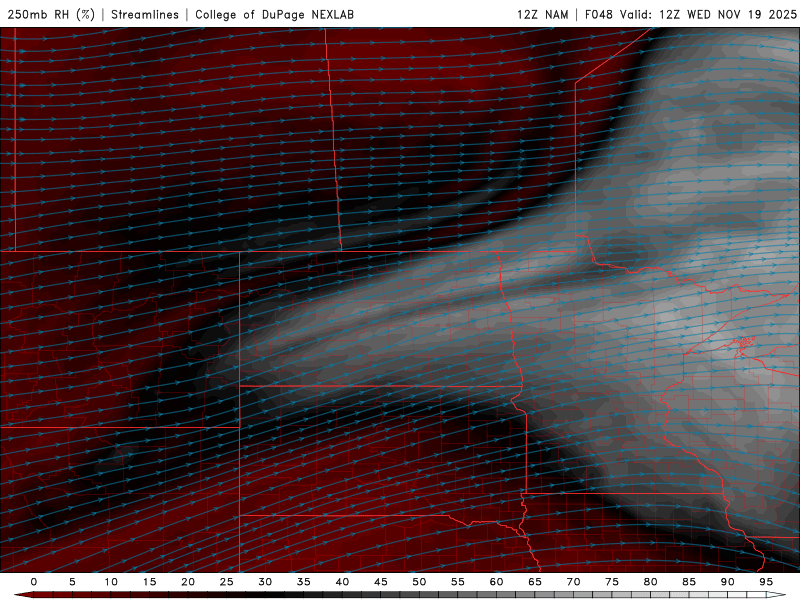
Task: Click the legend value "60"
Action: click(496, 582)
